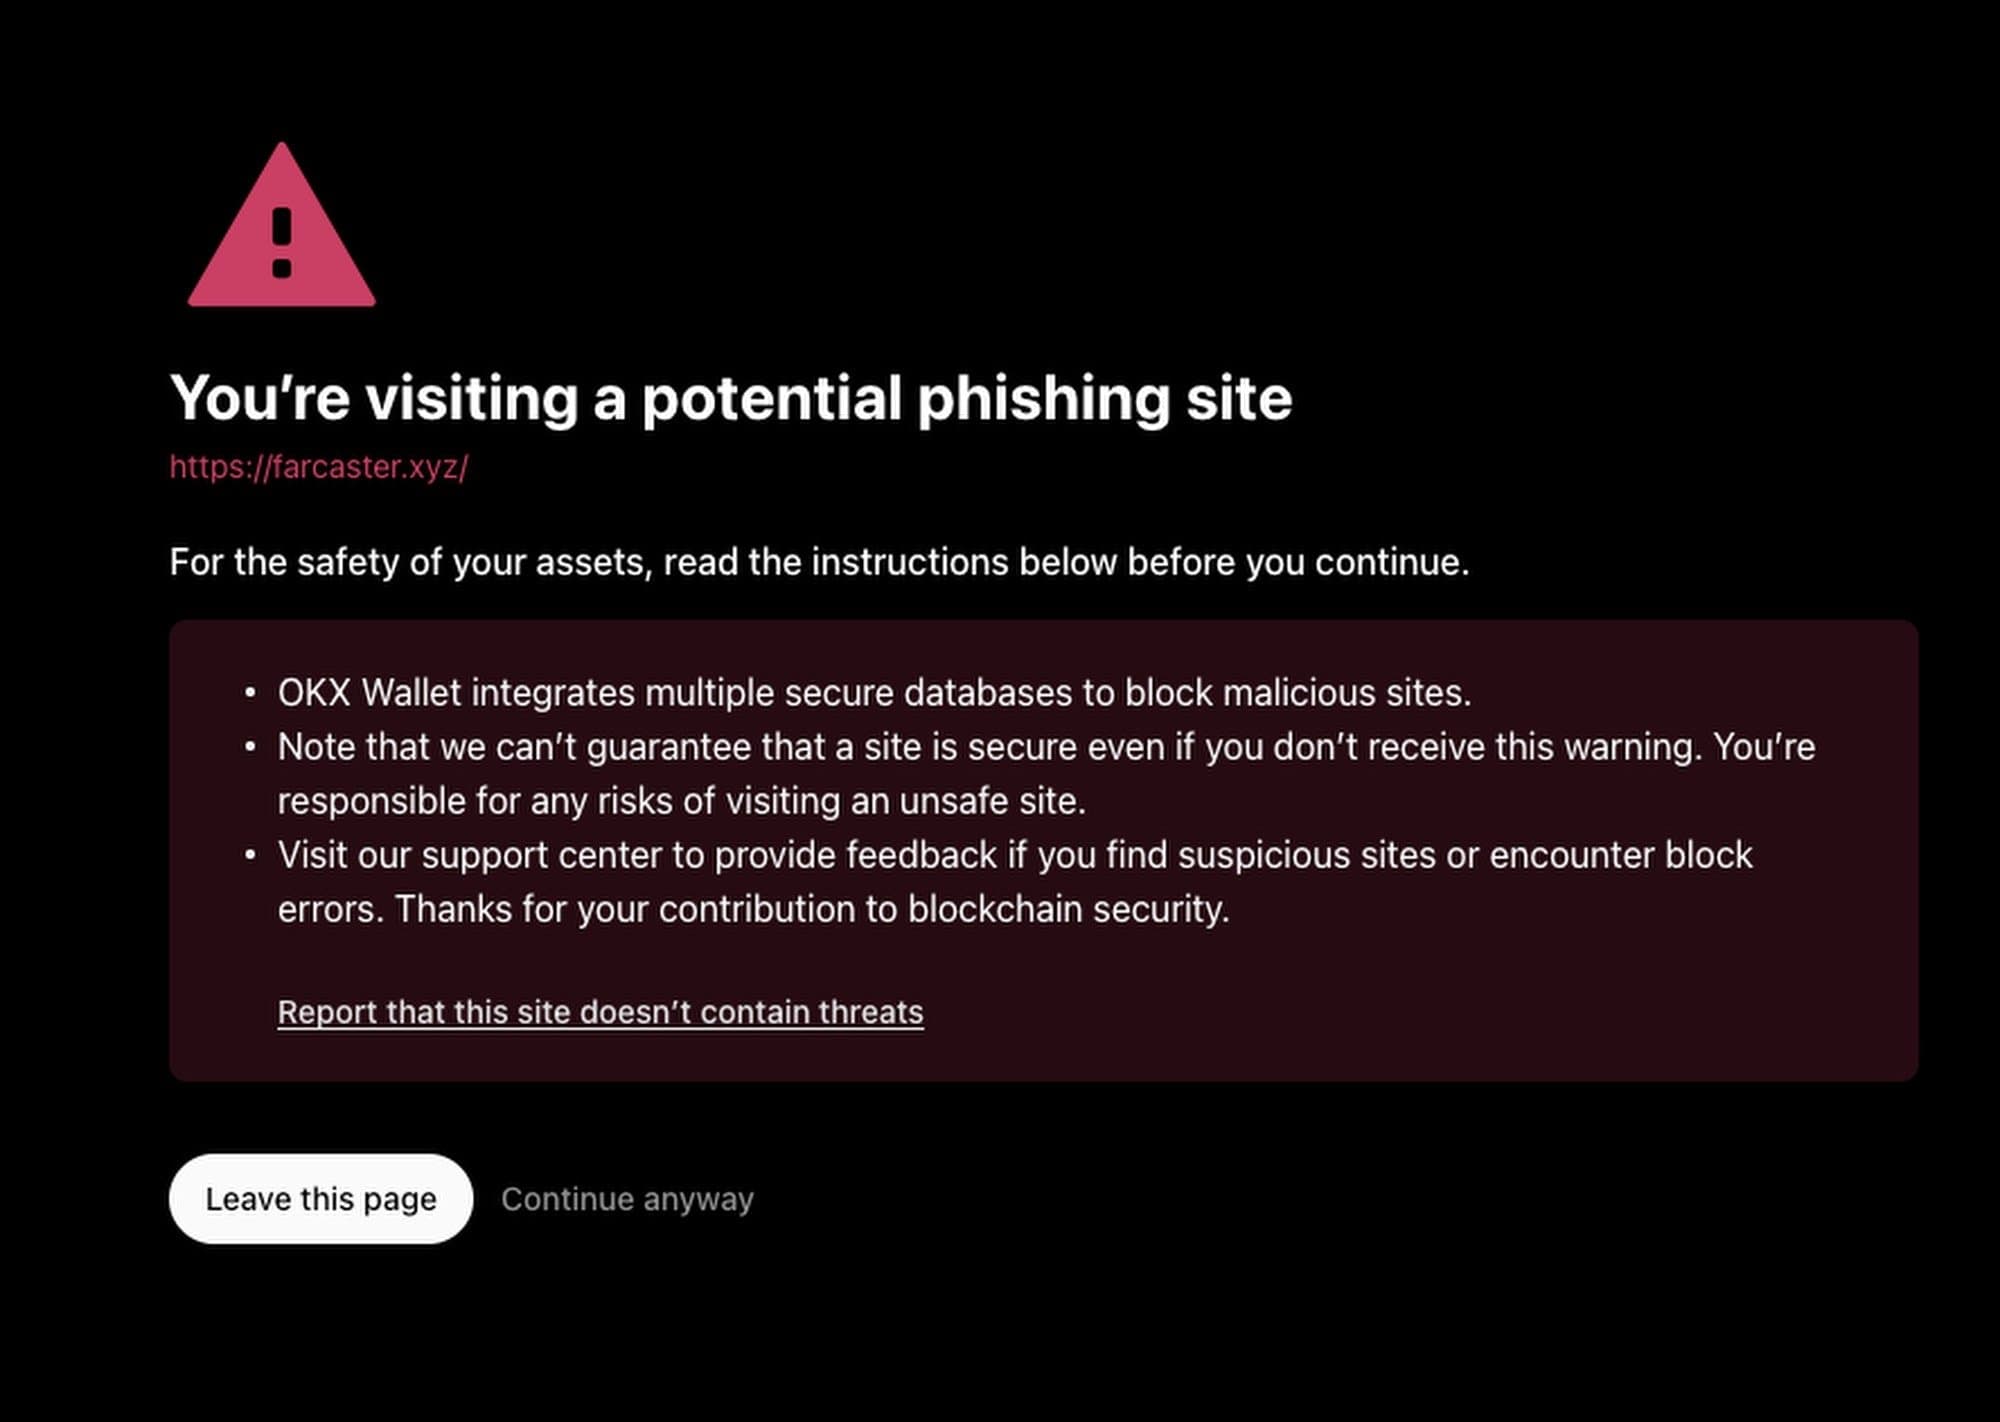
Task: Click the can't guarantee site is secure line
Action: (1046, 747)
